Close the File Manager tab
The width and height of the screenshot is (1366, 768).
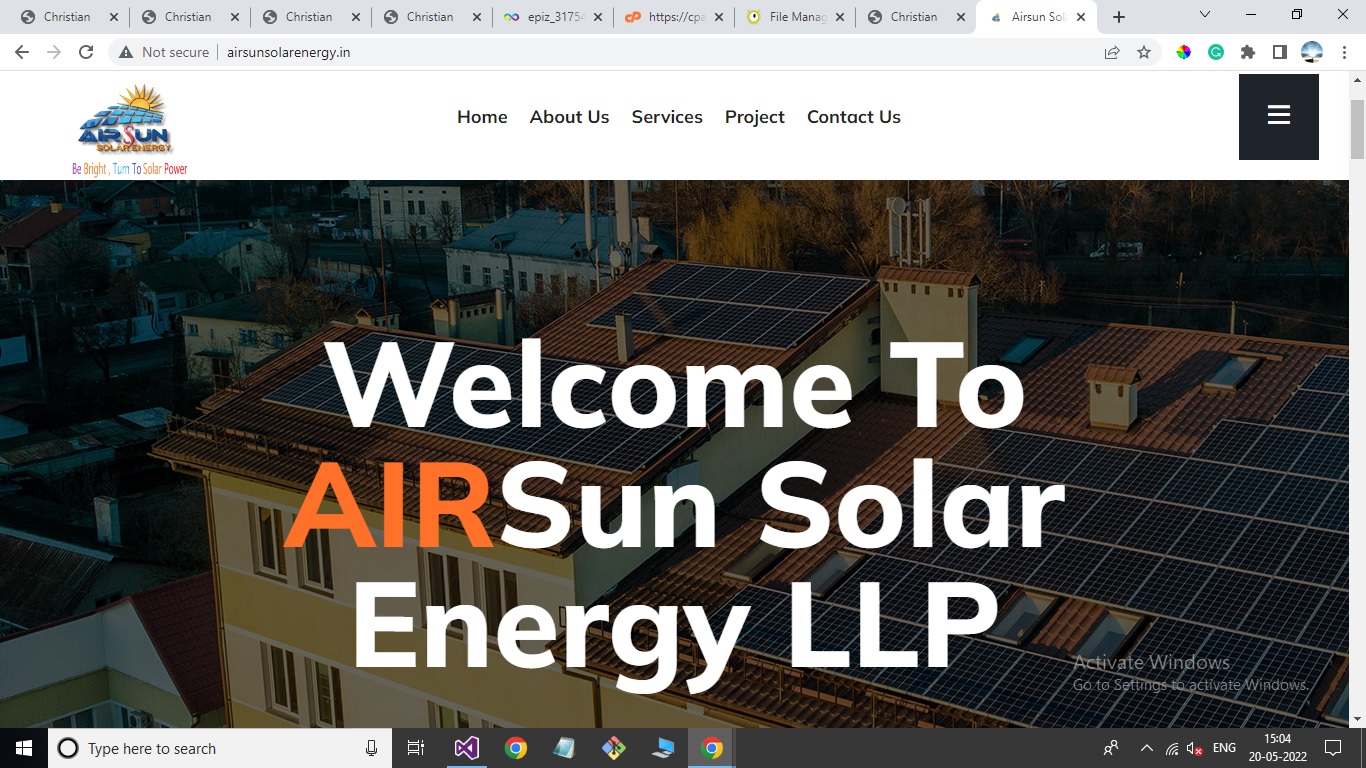tap(840, 17)
